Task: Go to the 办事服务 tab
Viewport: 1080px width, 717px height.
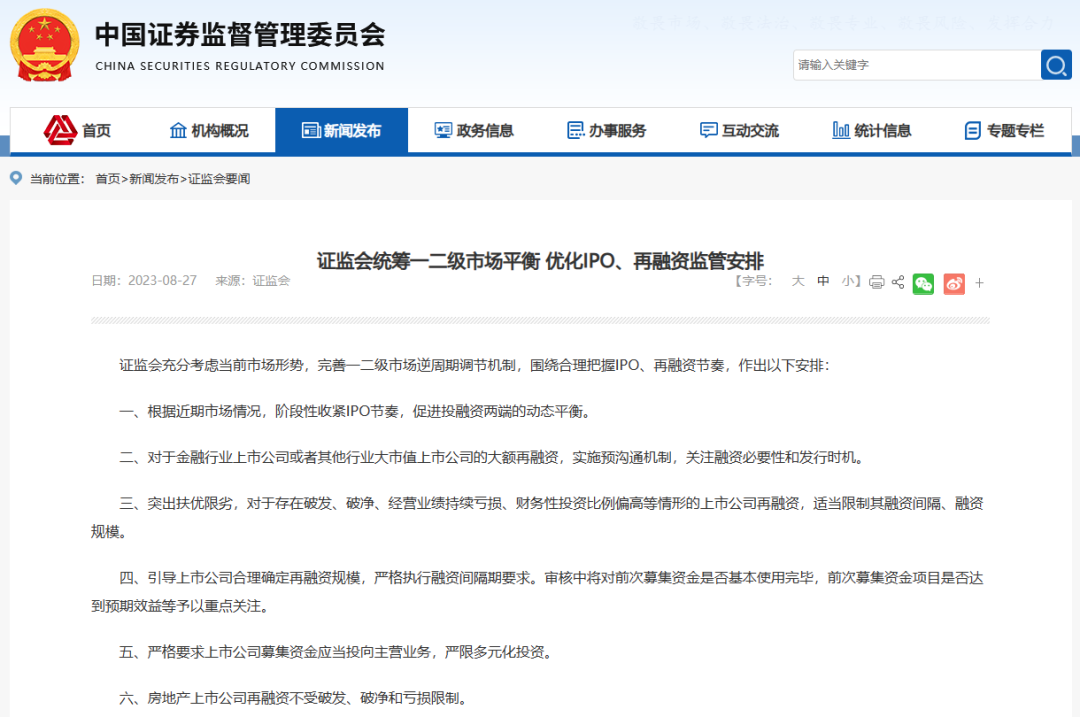Action: 607,130
